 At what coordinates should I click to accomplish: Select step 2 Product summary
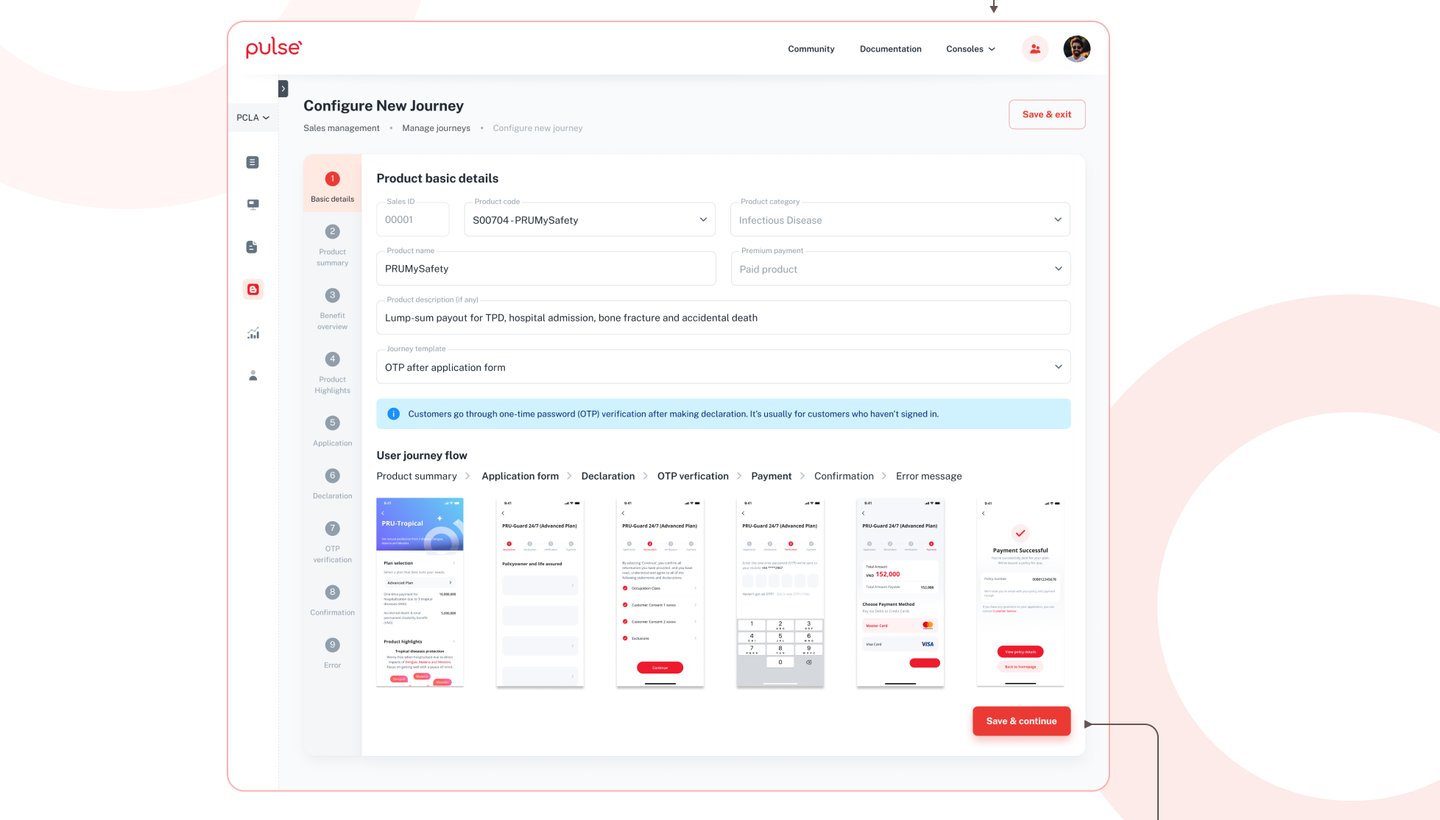[332, 245]
